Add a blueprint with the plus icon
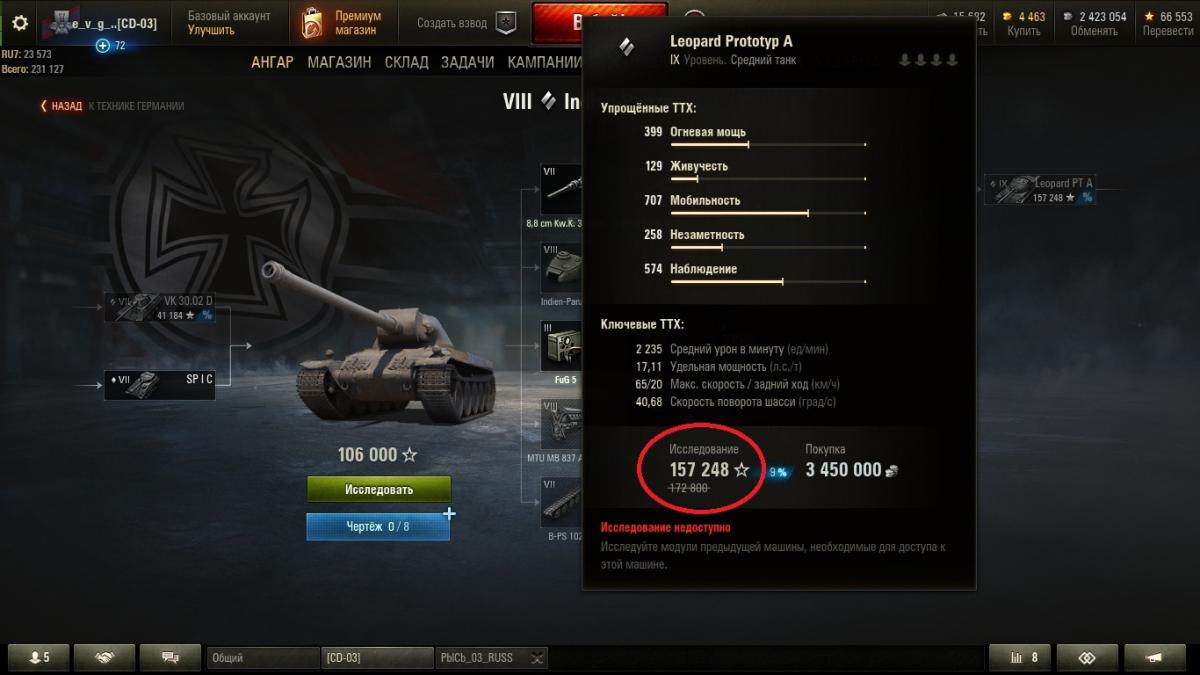 (449, 514)
